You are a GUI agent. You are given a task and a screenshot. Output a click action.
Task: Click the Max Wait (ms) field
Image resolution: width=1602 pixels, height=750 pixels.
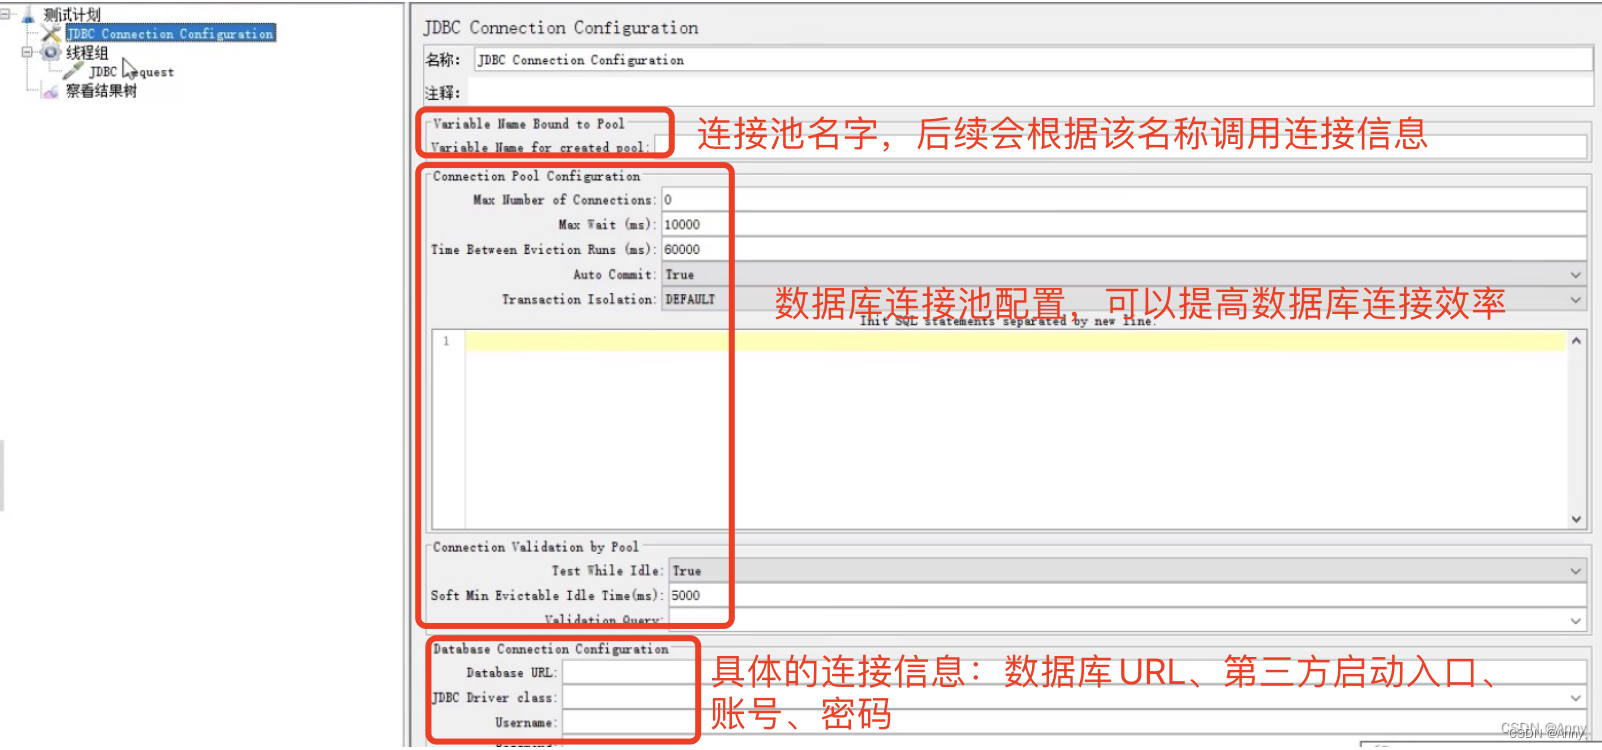pos(1124,224)
